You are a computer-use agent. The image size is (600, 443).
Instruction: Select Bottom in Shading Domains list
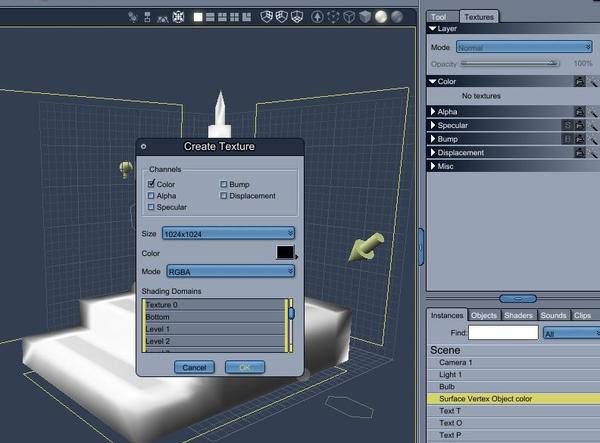(215, 317)
